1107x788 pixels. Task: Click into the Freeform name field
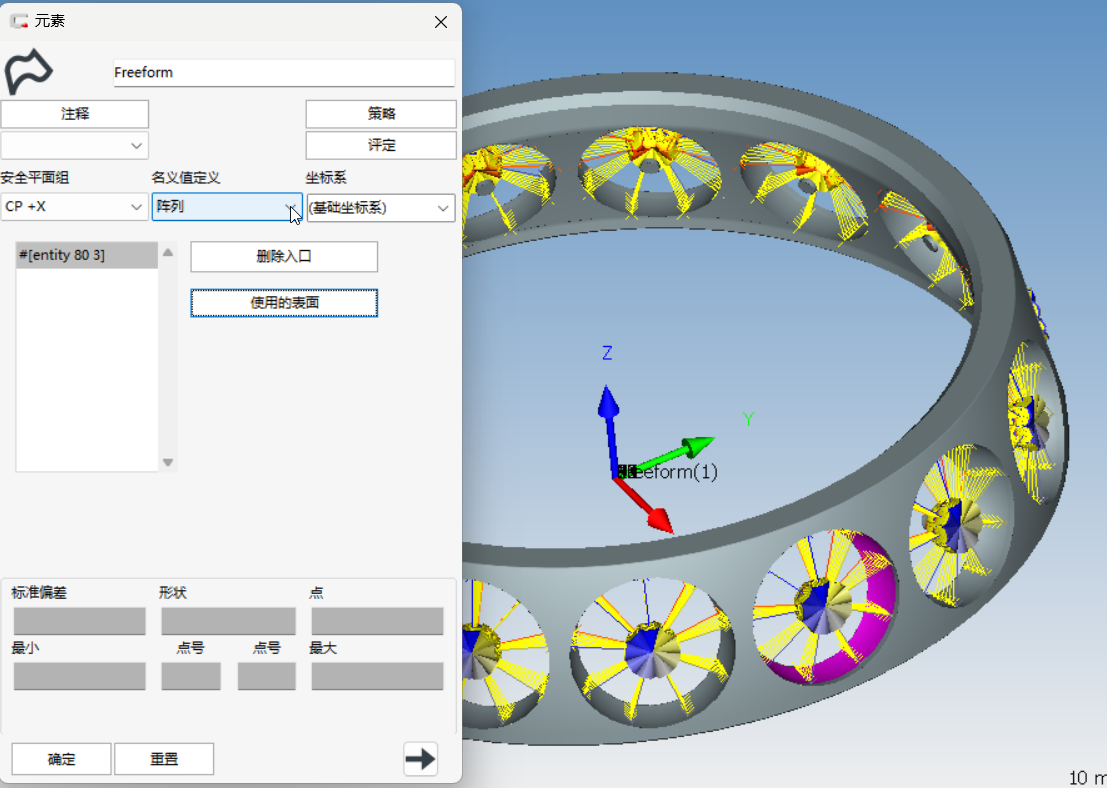click(x=284, y=73)
